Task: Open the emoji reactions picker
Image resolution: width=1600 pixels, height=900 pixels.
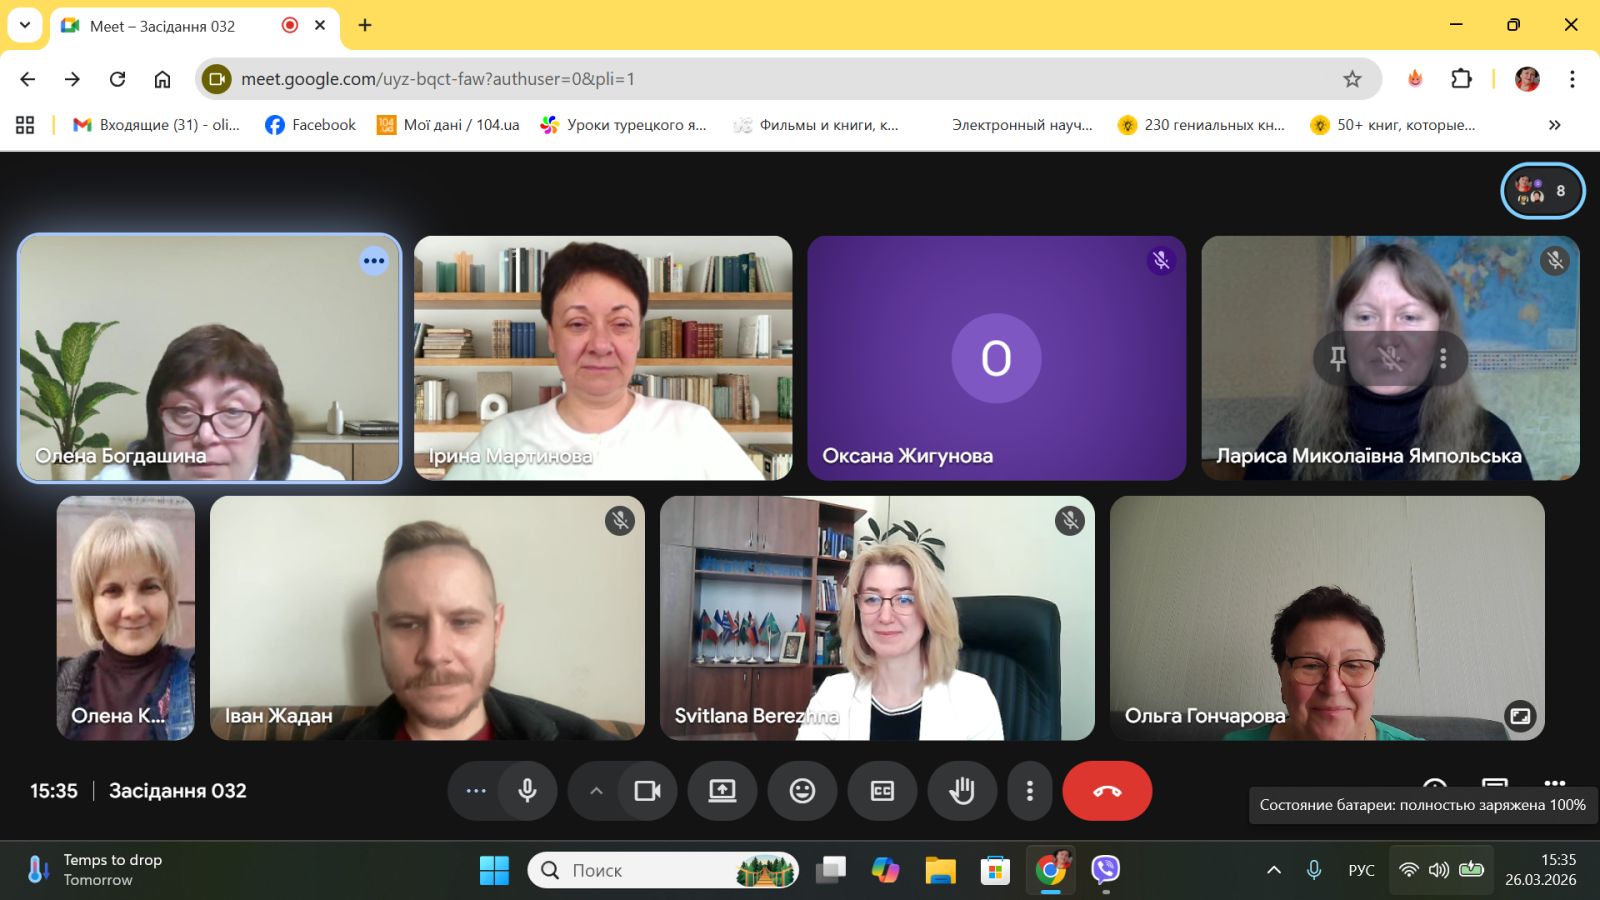Action: point(802,791)
